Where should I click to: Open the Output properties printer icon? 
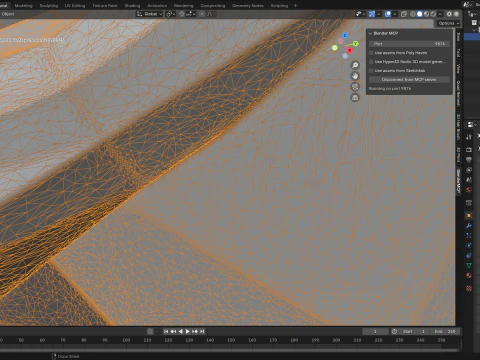469,160
